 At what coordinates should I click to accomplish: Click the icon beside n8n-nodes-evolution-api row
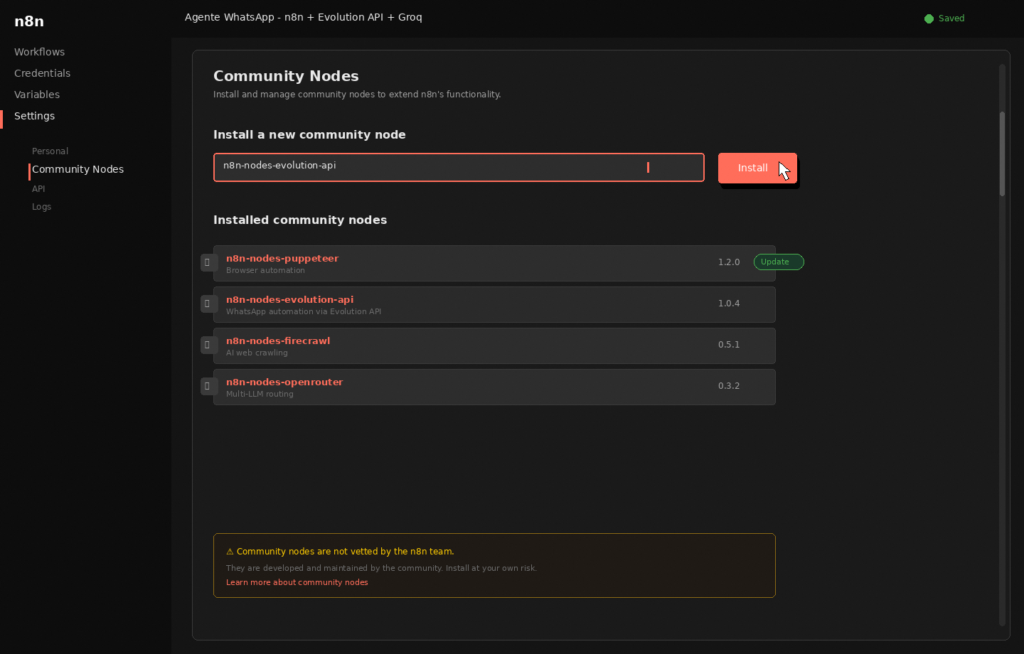[208, 304]
